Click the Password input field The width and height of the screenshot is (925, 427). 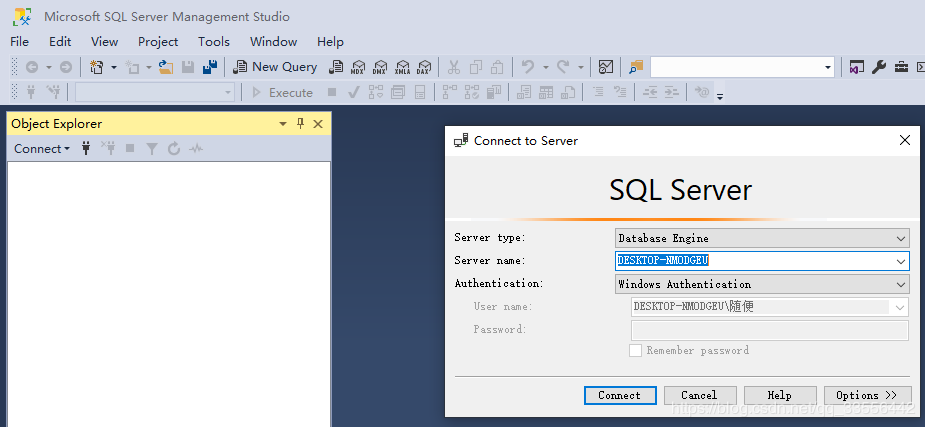coord(770,330)
